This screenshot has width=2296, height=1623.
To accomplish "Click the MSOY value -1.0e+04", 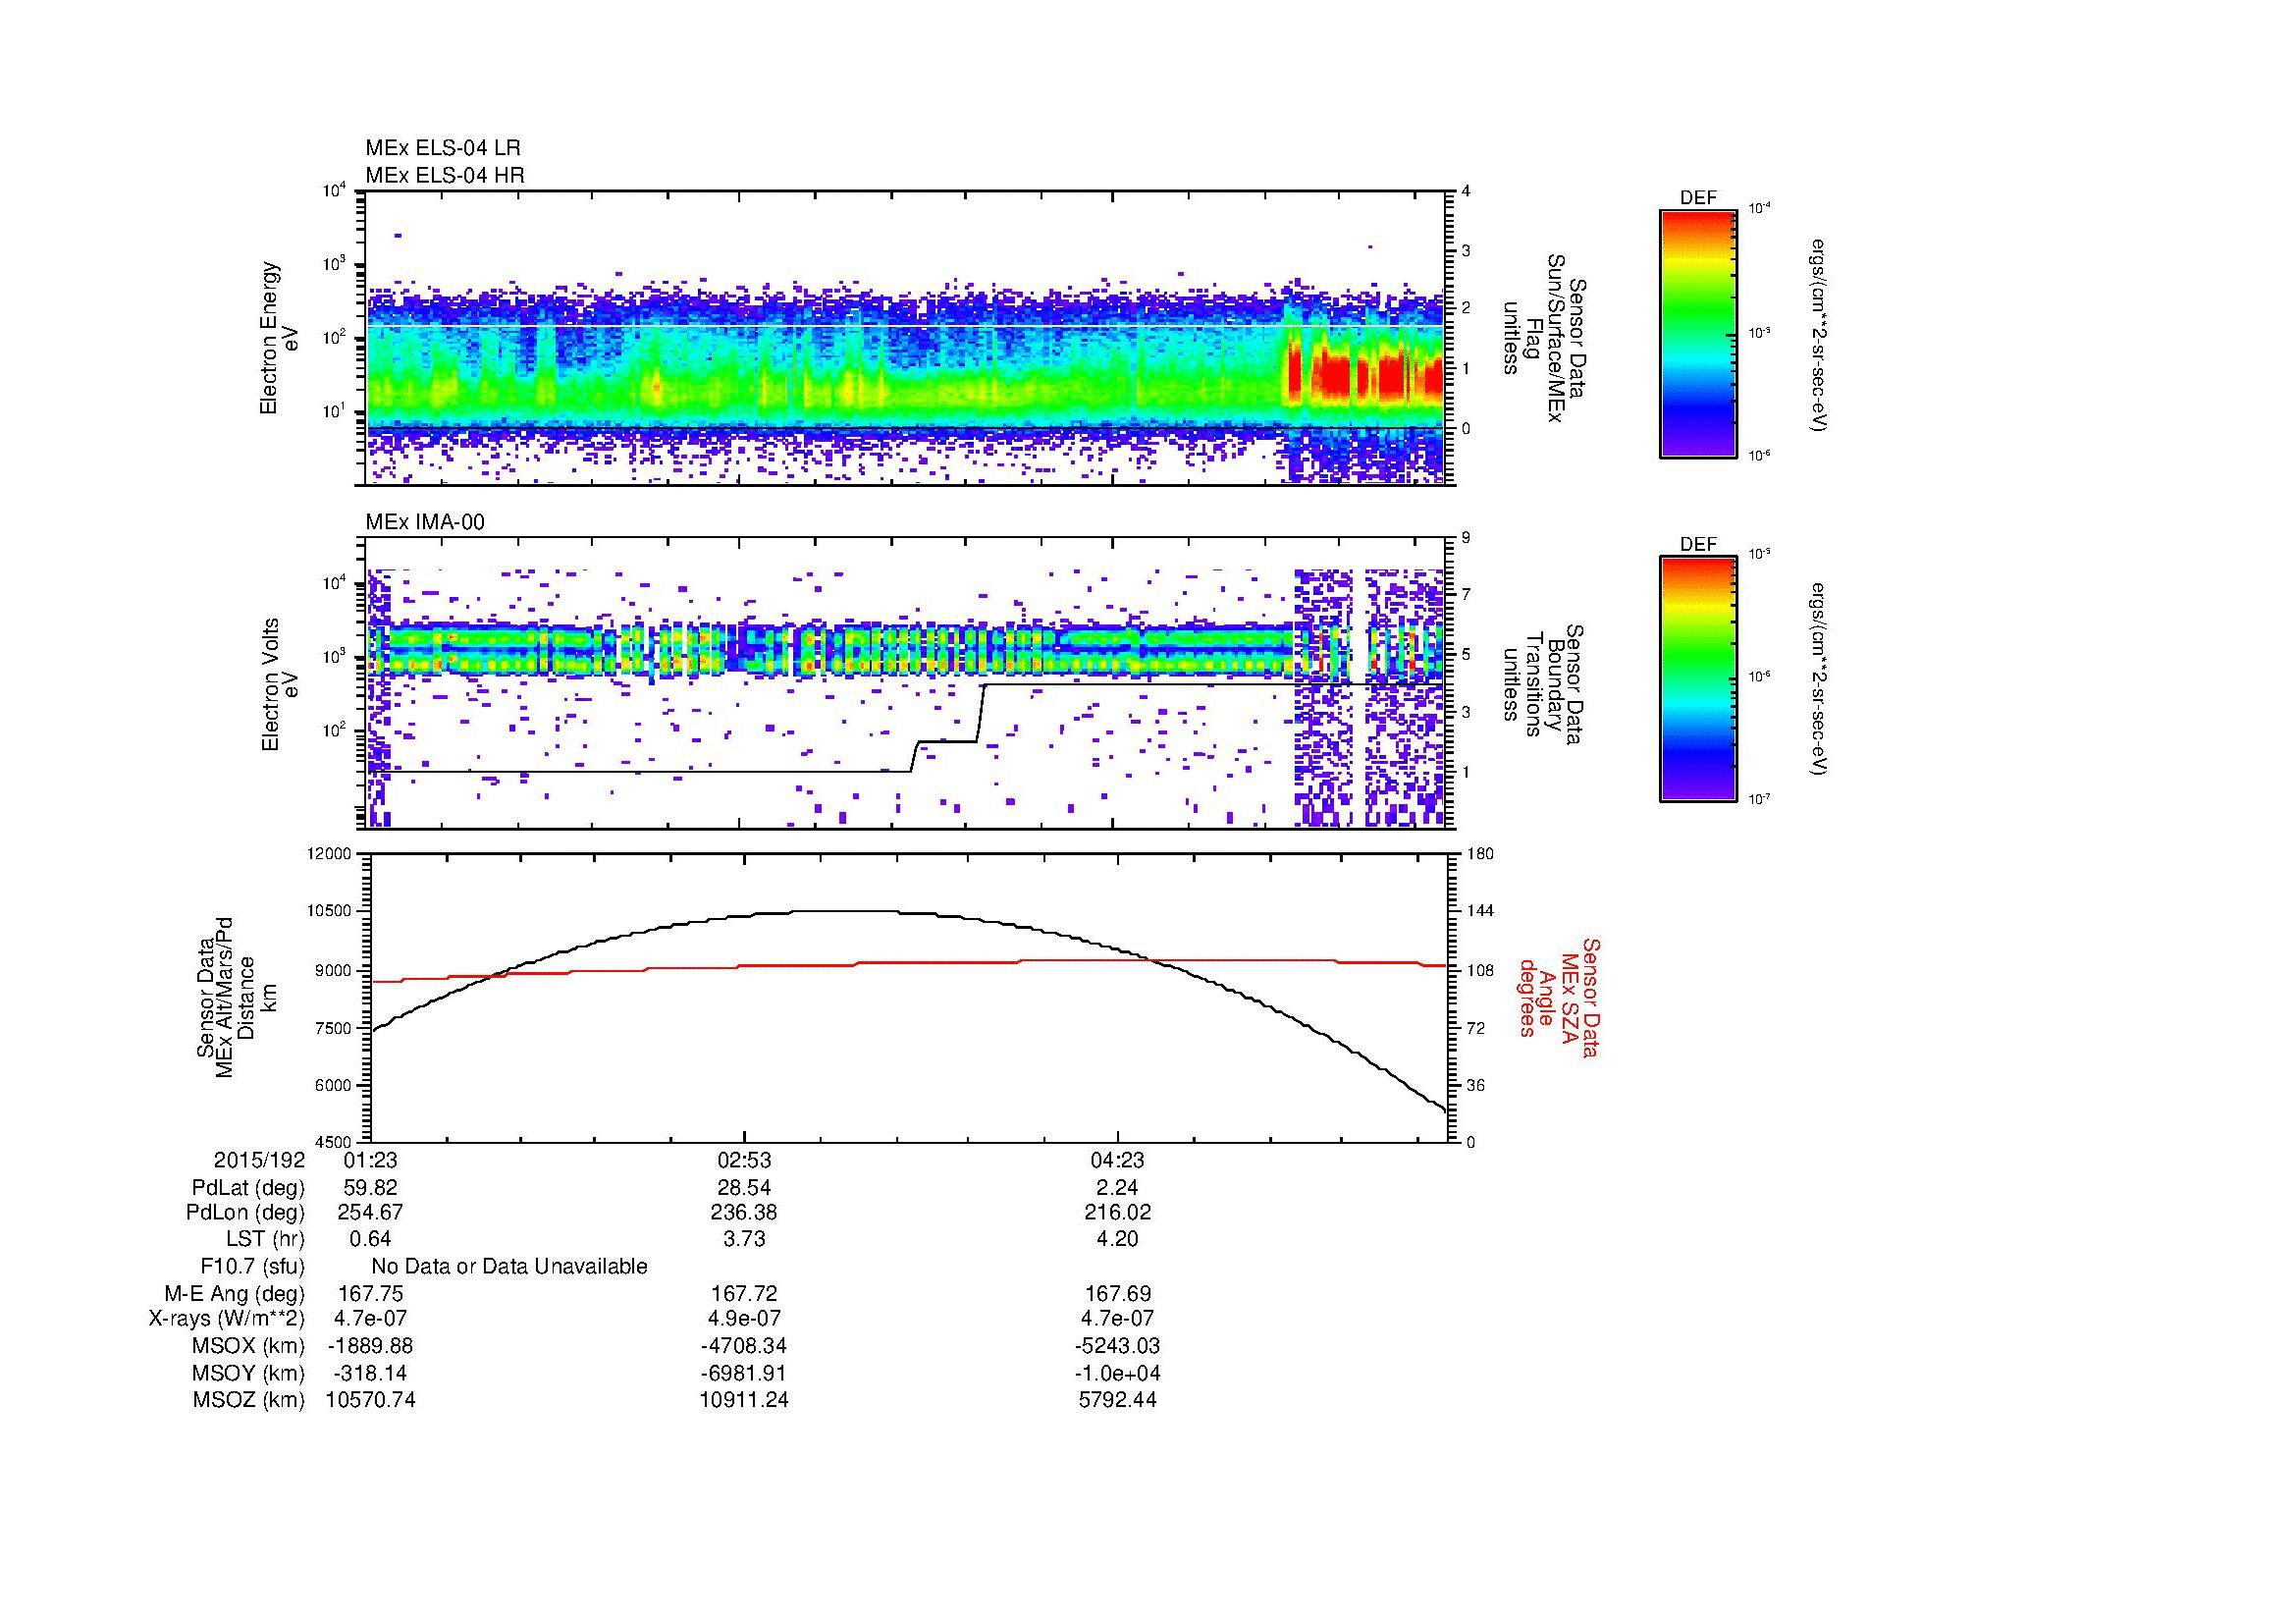I will tap(1118, 1373).
